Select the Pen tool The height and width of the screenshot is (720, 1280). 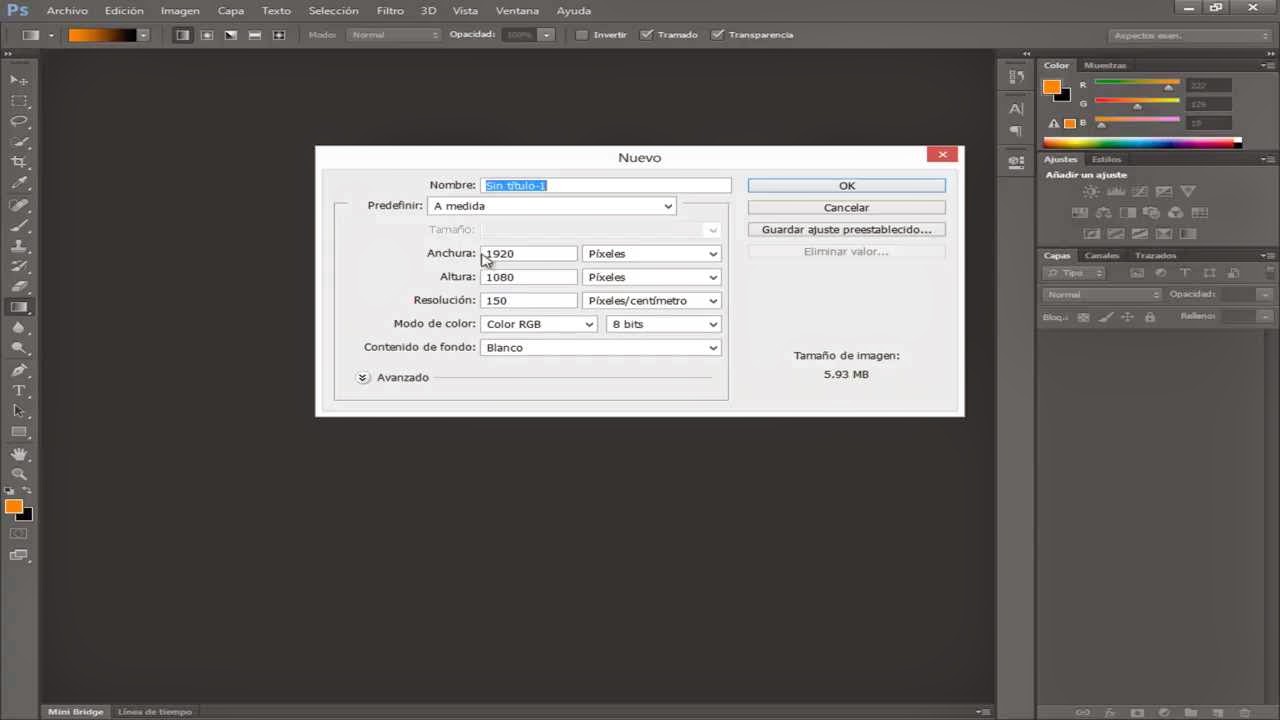[19, 370]
